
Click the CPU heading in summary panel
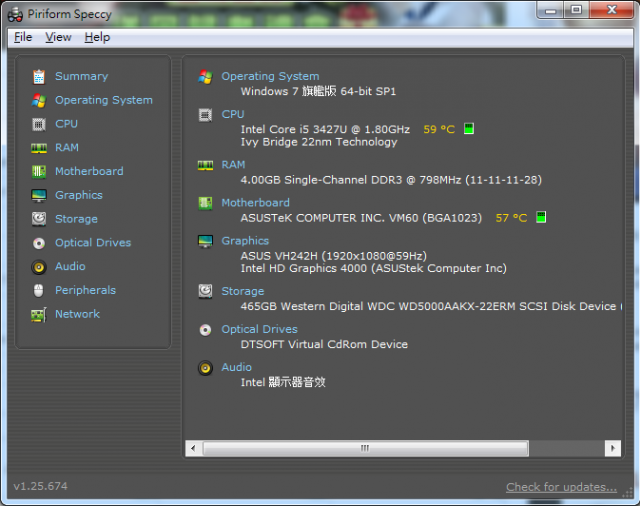(x=233, y=114)
